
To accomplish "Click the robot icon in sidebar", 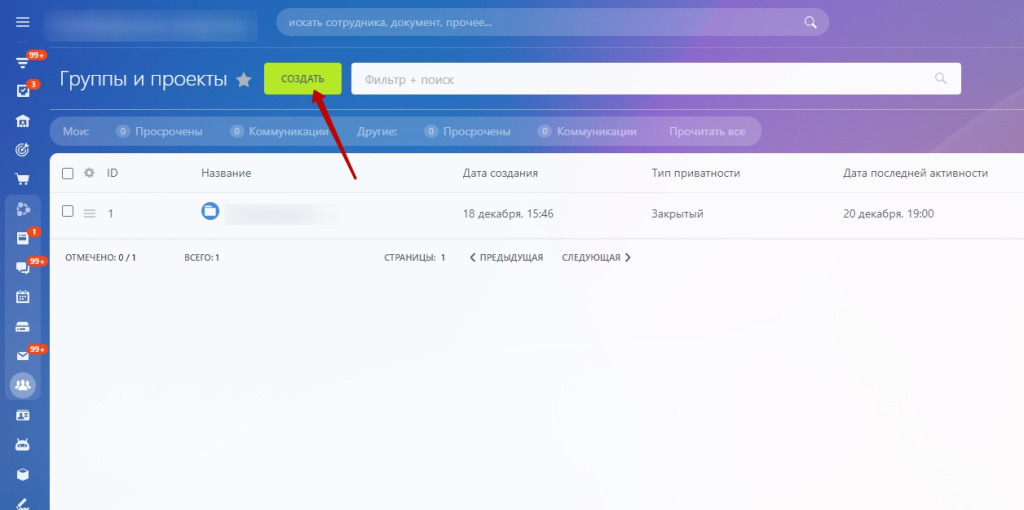I will pyautogui.click(x=22, y=444).
